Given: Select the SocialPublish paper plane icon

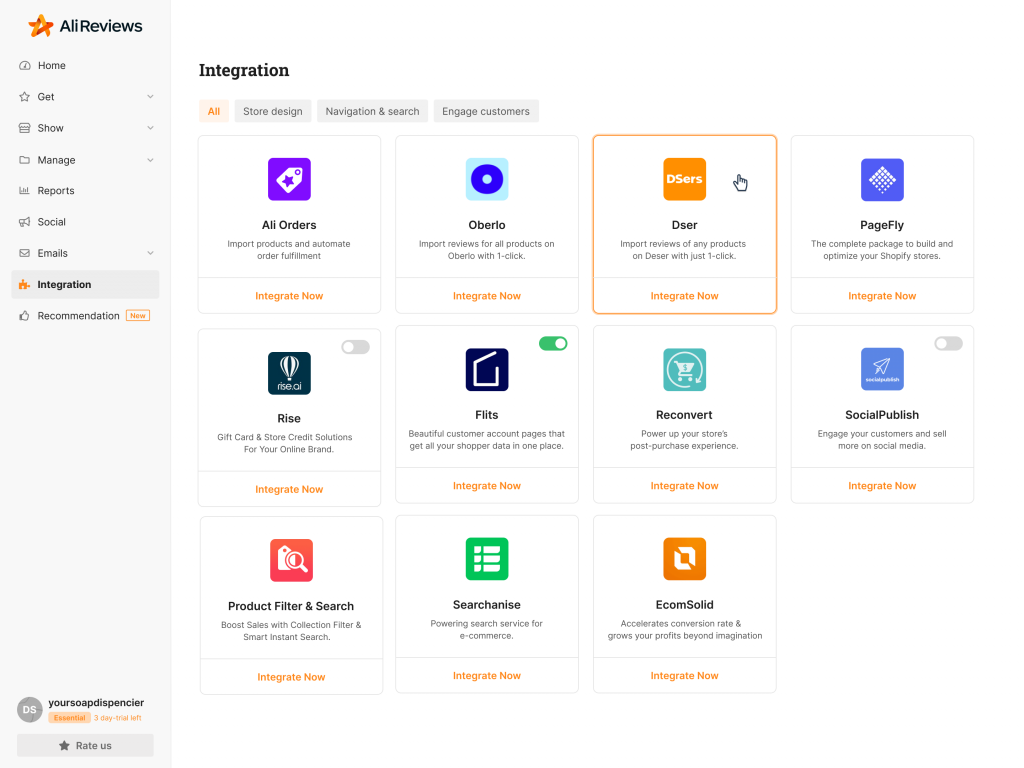Looking at the screenshot, I should [x=882, y=369].
